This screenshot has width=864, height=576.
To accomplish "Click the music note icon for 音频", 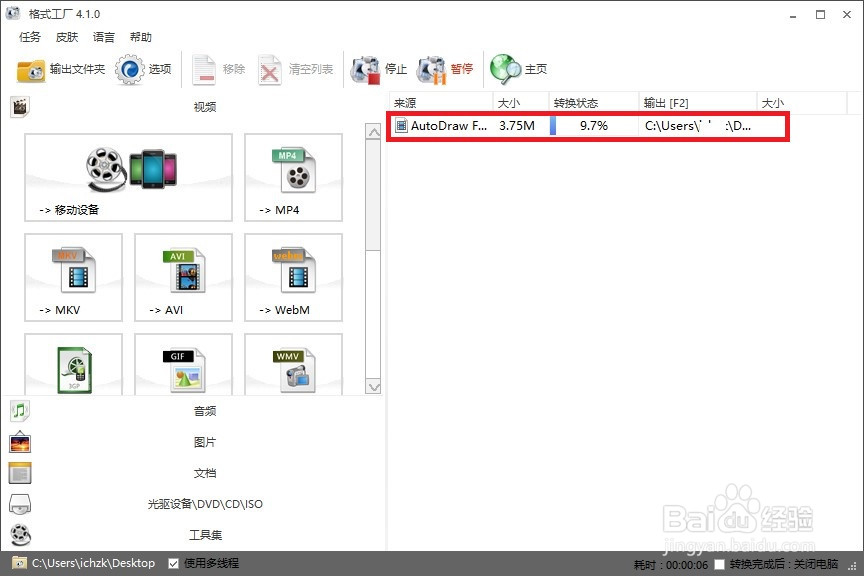I will point(20,411).
